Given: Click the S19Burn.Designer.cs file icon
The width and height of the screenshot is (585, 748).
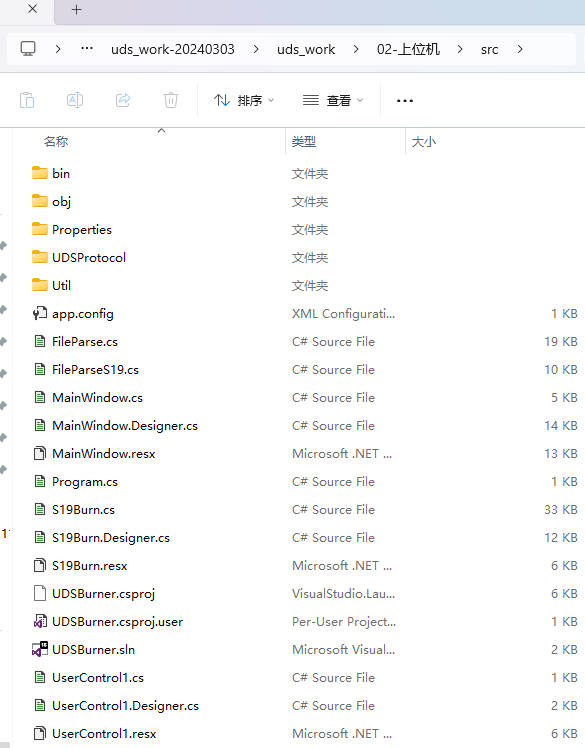Looking at the screenshot, I should pyautogui.click(x=40, y=537).
